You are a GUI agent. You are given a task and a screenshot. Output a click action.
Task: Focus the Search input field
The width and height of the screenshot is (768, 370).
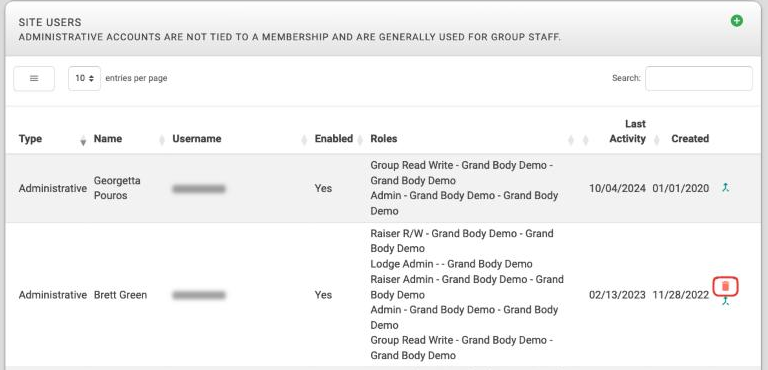[x=698, y=78]
